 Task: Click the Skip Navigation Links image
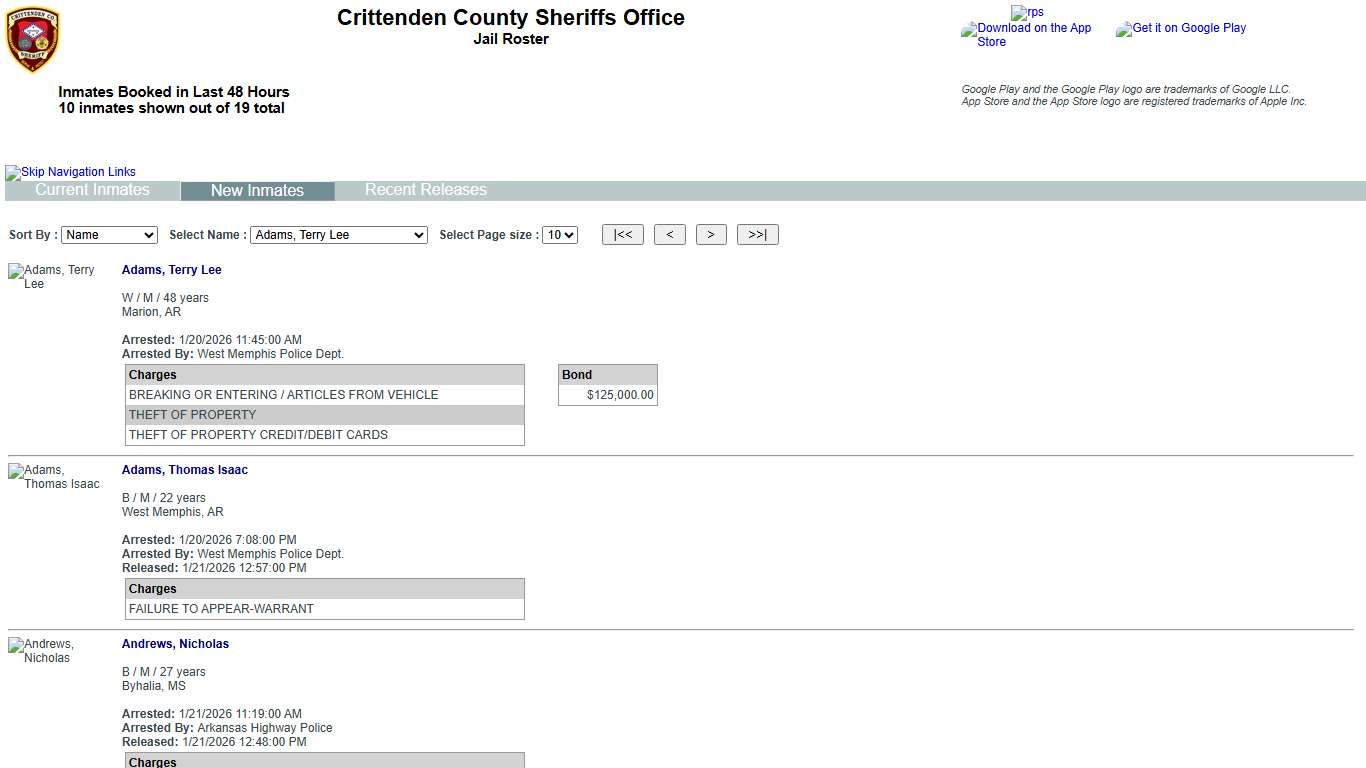(x=70, y=172)
